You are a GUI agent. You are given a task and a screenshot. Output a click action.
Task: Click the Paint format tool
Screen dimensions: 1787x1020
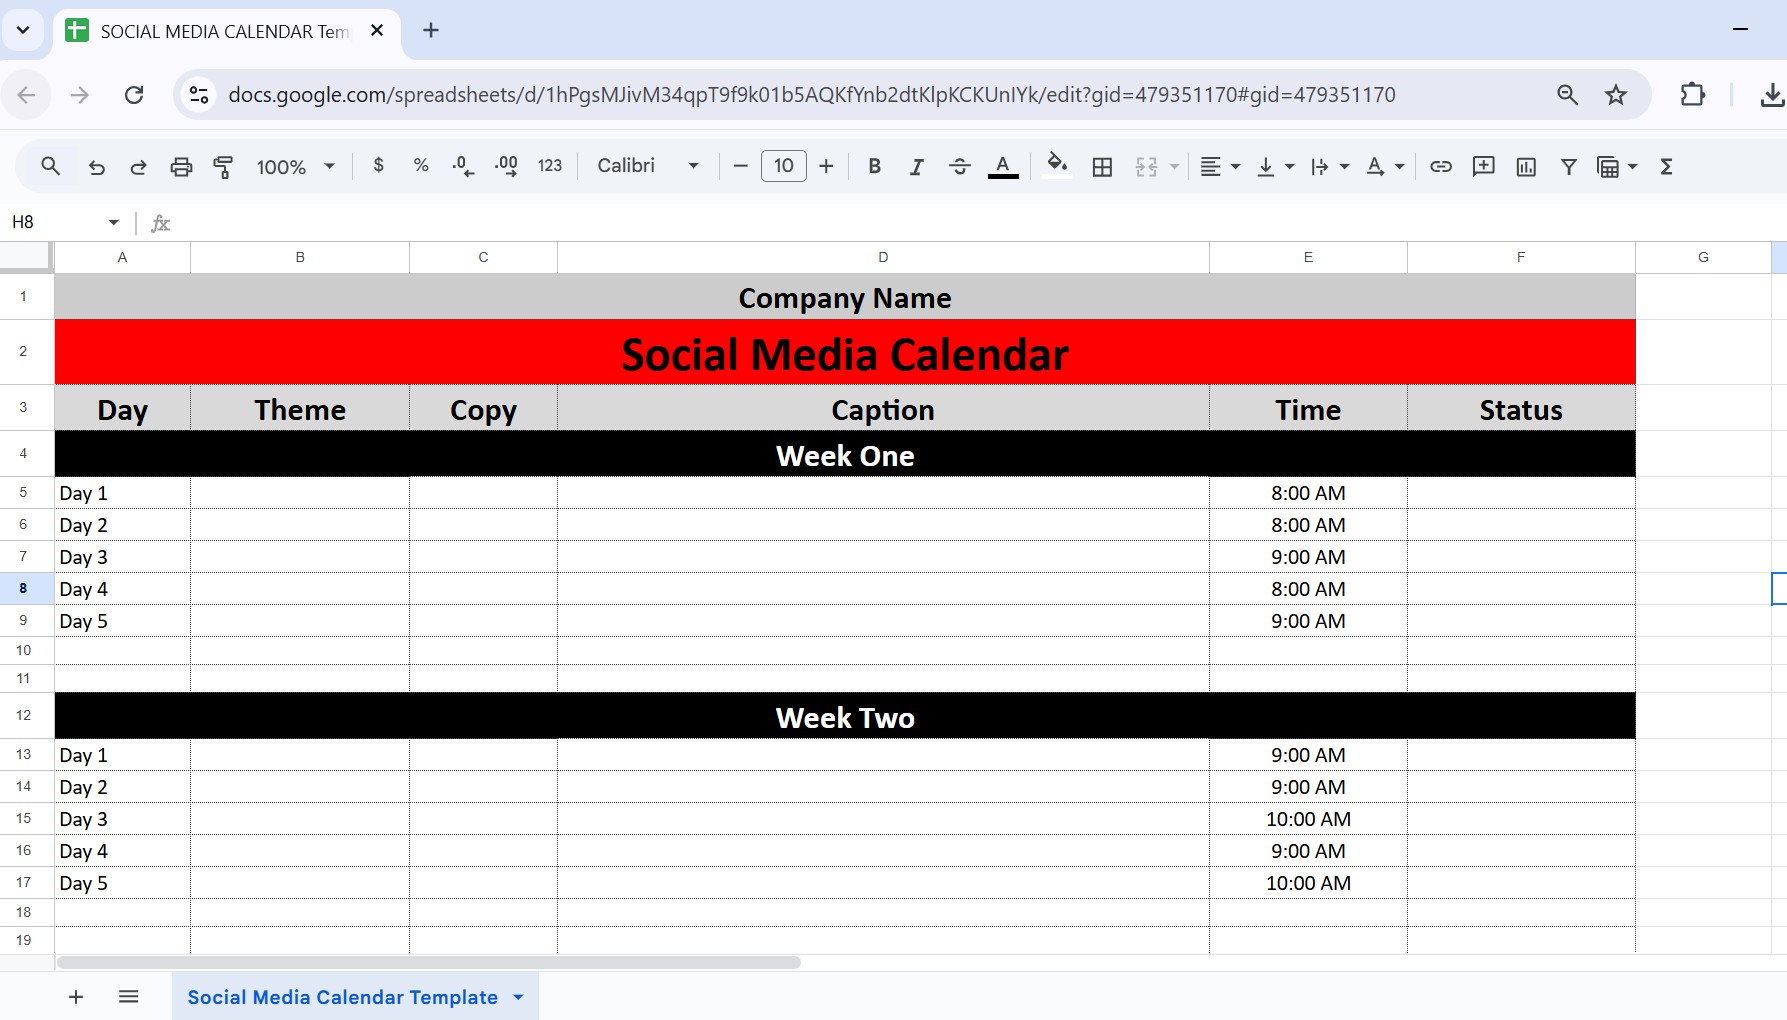click(x=223, y=166)
